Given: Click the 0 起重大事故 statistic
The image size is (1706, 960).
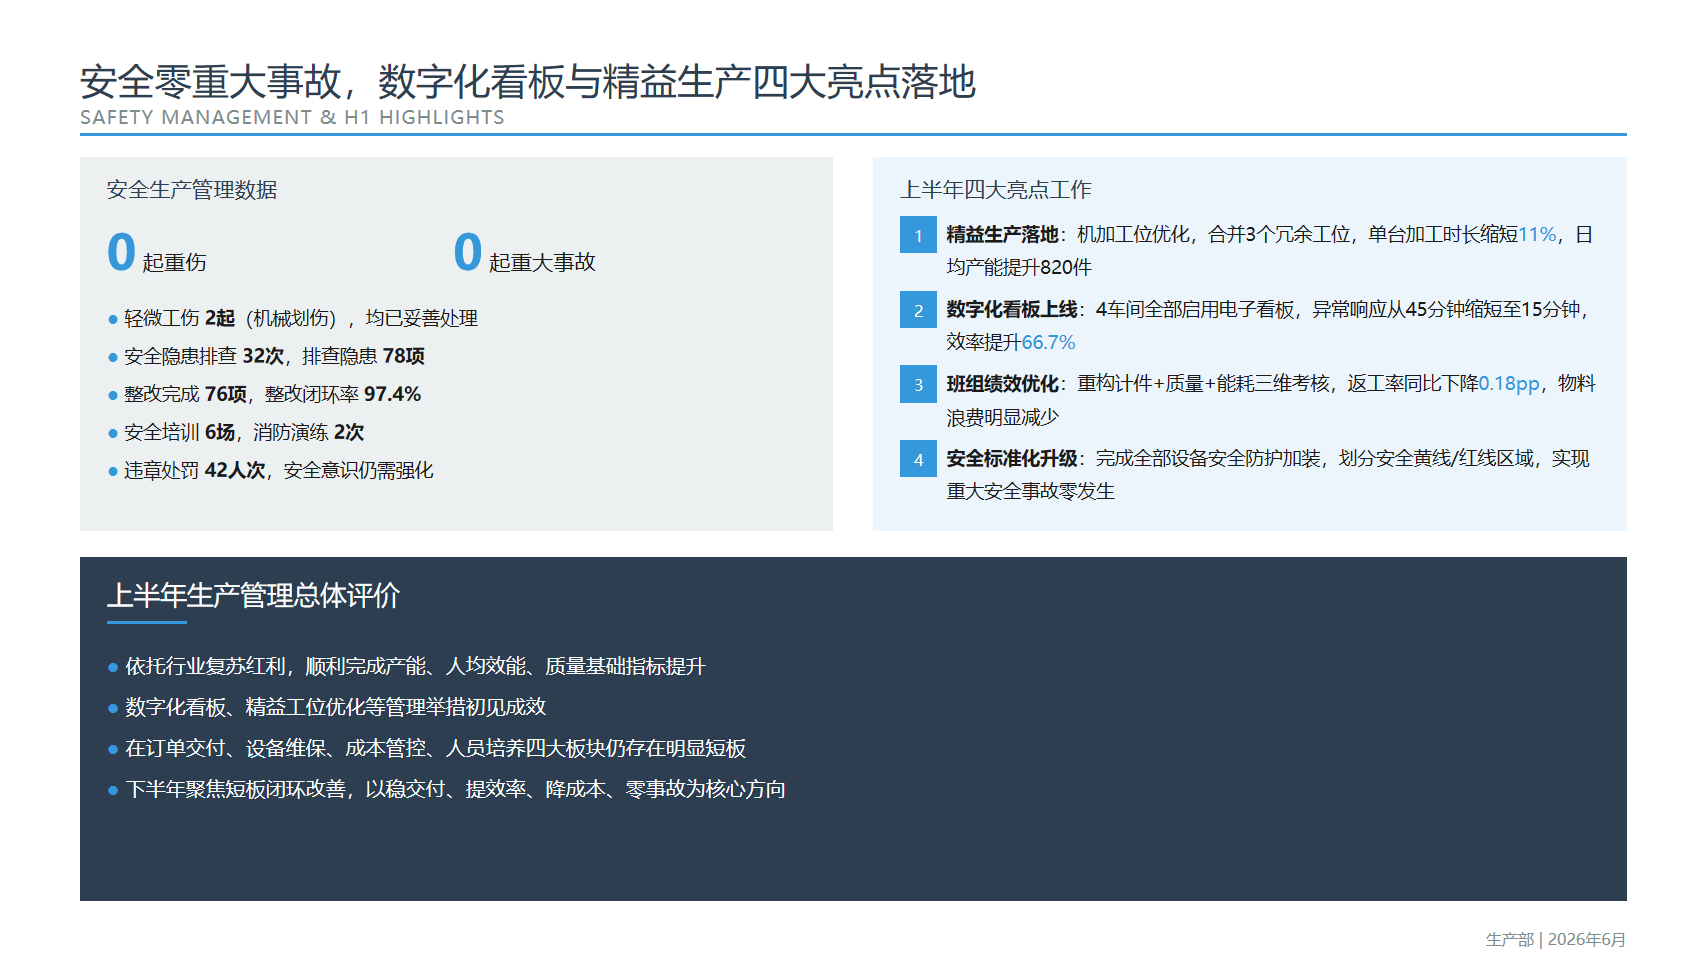Looking at the screenshot, I should point(524,253).
